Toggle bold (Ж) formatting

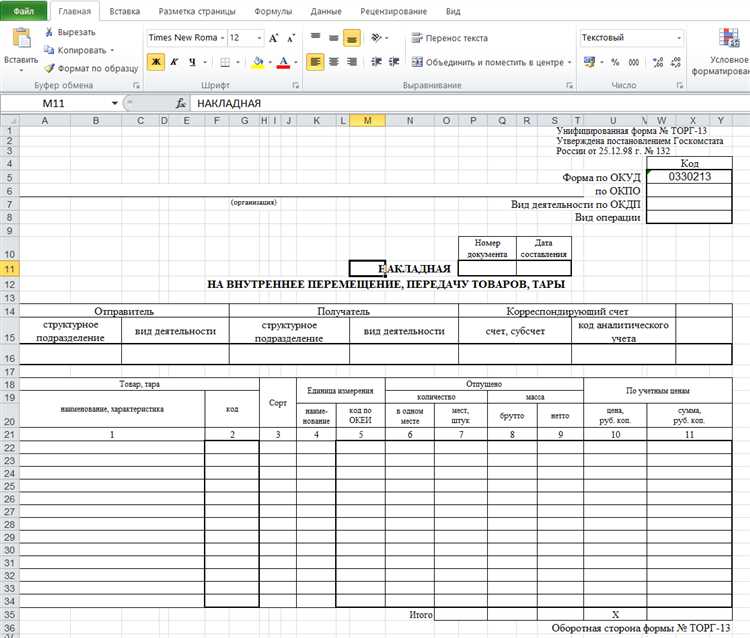[156, 62]
